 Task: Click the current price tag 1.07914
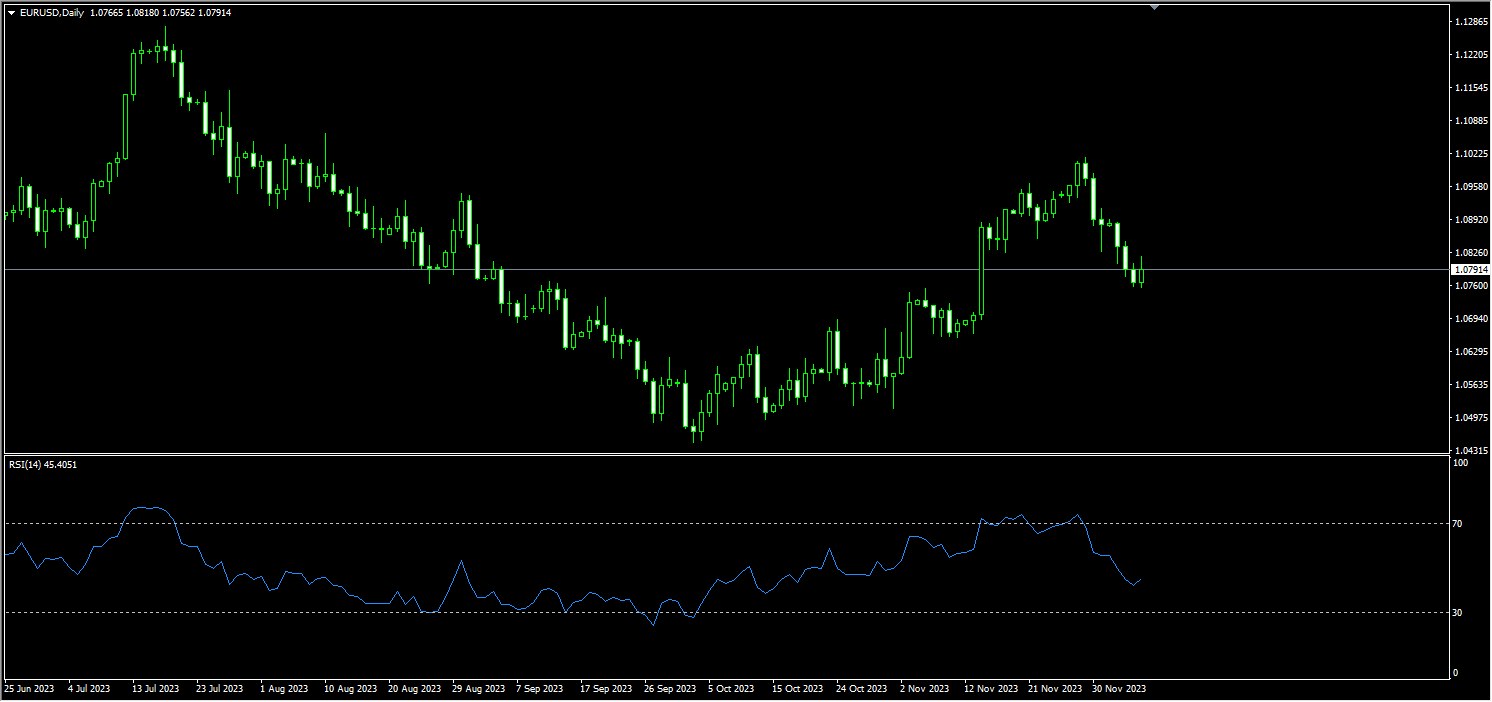point(1471,270)
